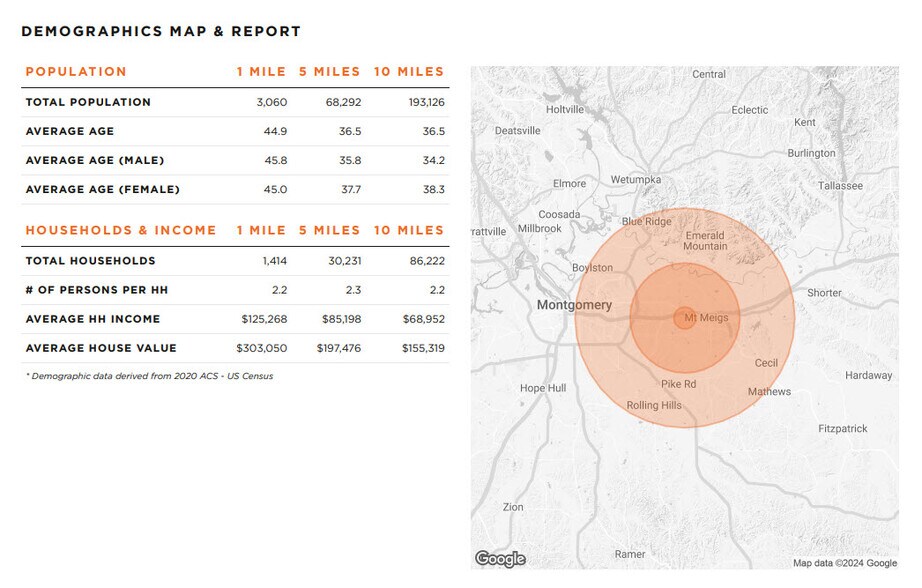
Task: Click the 5 miles total households value 30,231
Action: [x=339, y=261]
